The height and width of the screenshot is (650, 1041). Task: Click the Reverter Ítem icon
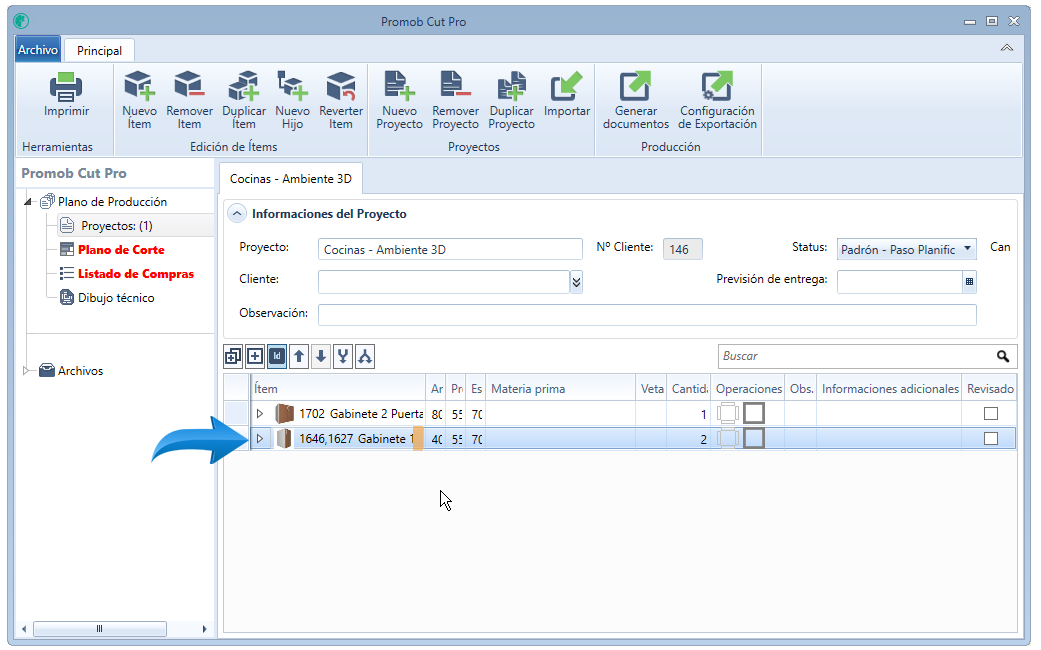click(x=341, y=86)
